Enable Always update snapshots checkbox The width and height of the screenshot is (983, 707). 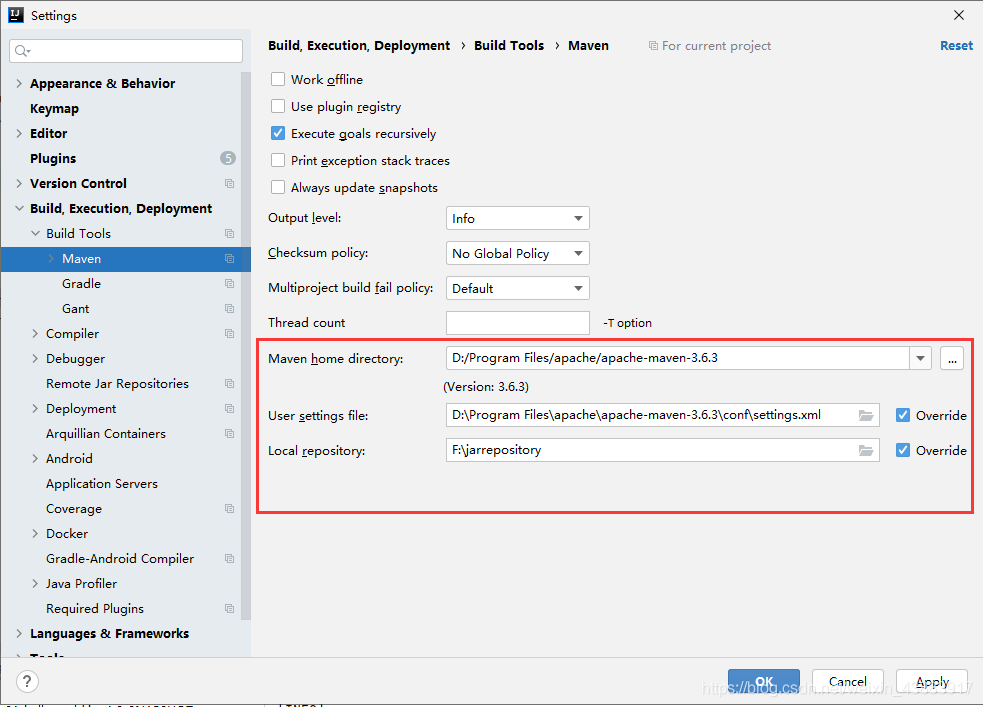278,187
